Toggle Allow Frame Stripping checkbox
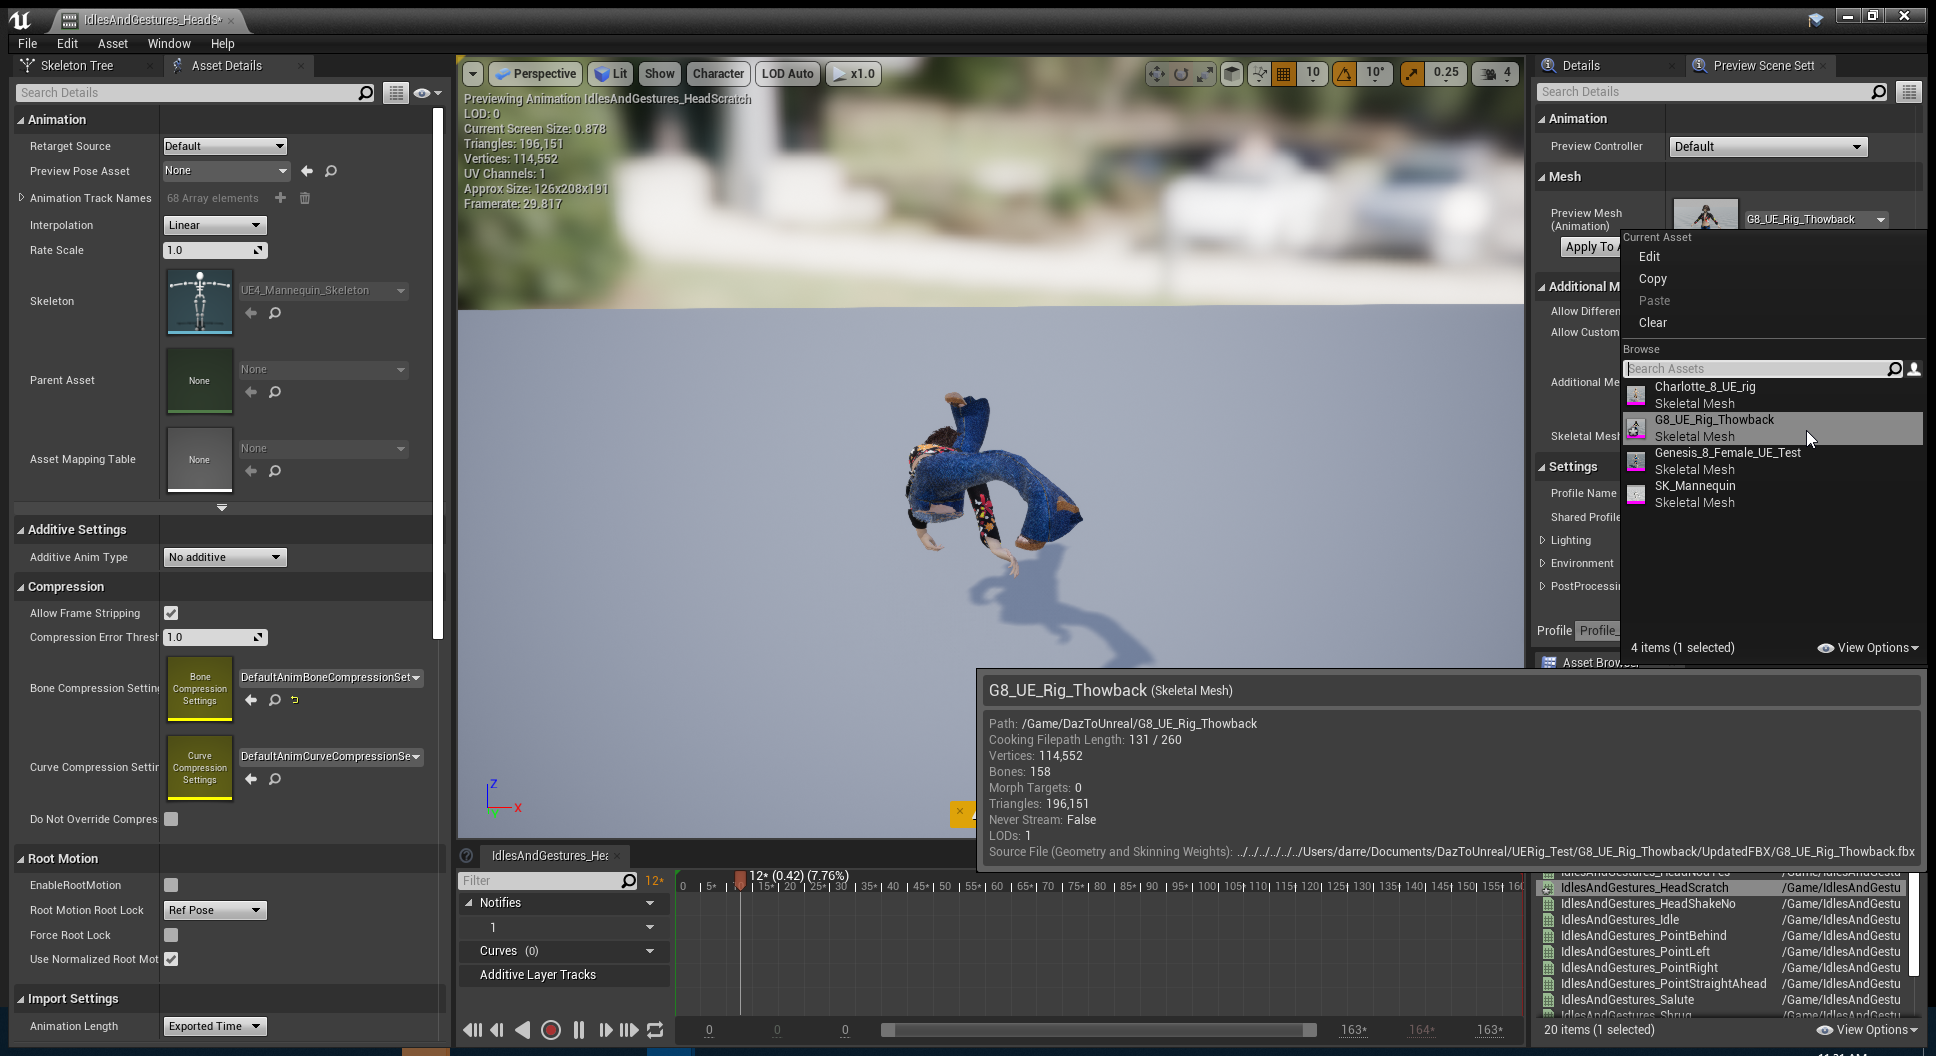1936x1056 pixels. (171, 613)
